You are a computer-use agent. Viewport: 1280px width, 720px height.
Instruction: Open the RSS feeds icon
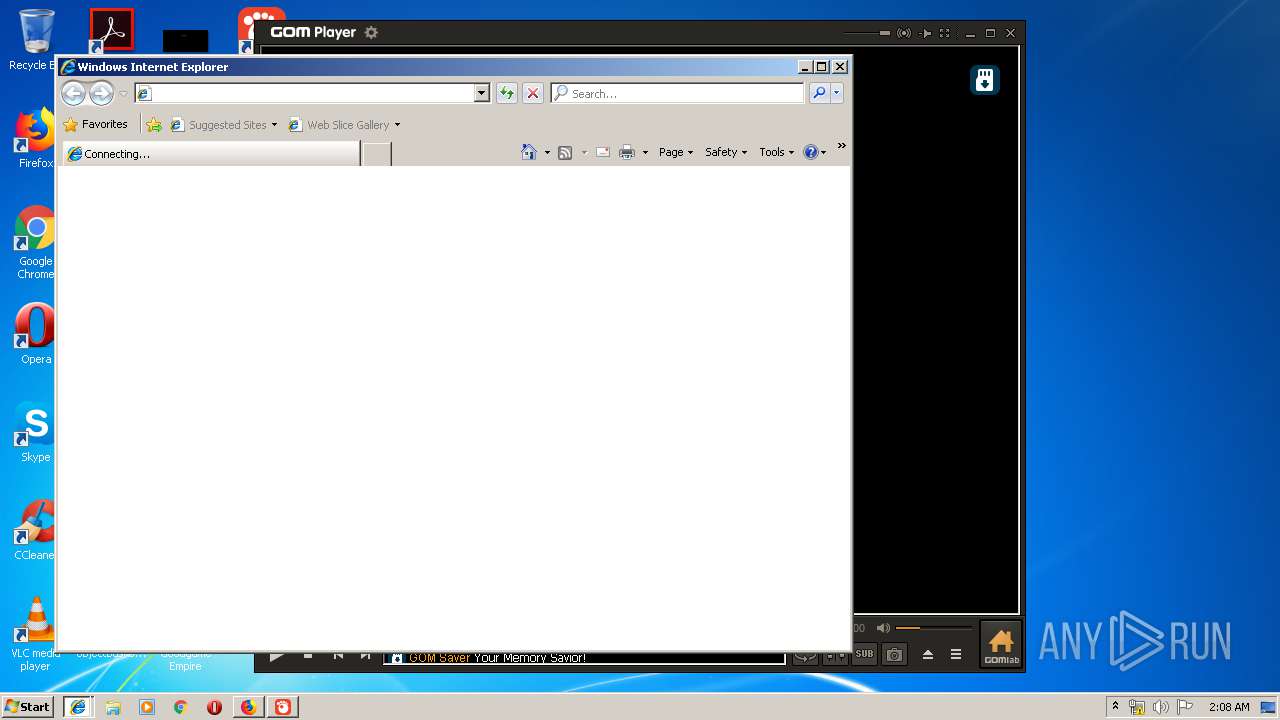[x=565, y=152]
